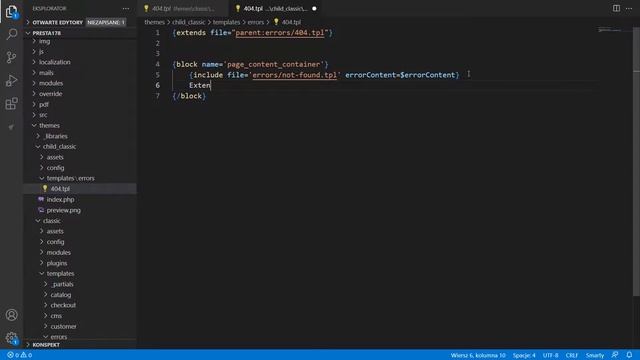Expand the img folder
Viewport: 640px width, 360px height.
(44, 41)
